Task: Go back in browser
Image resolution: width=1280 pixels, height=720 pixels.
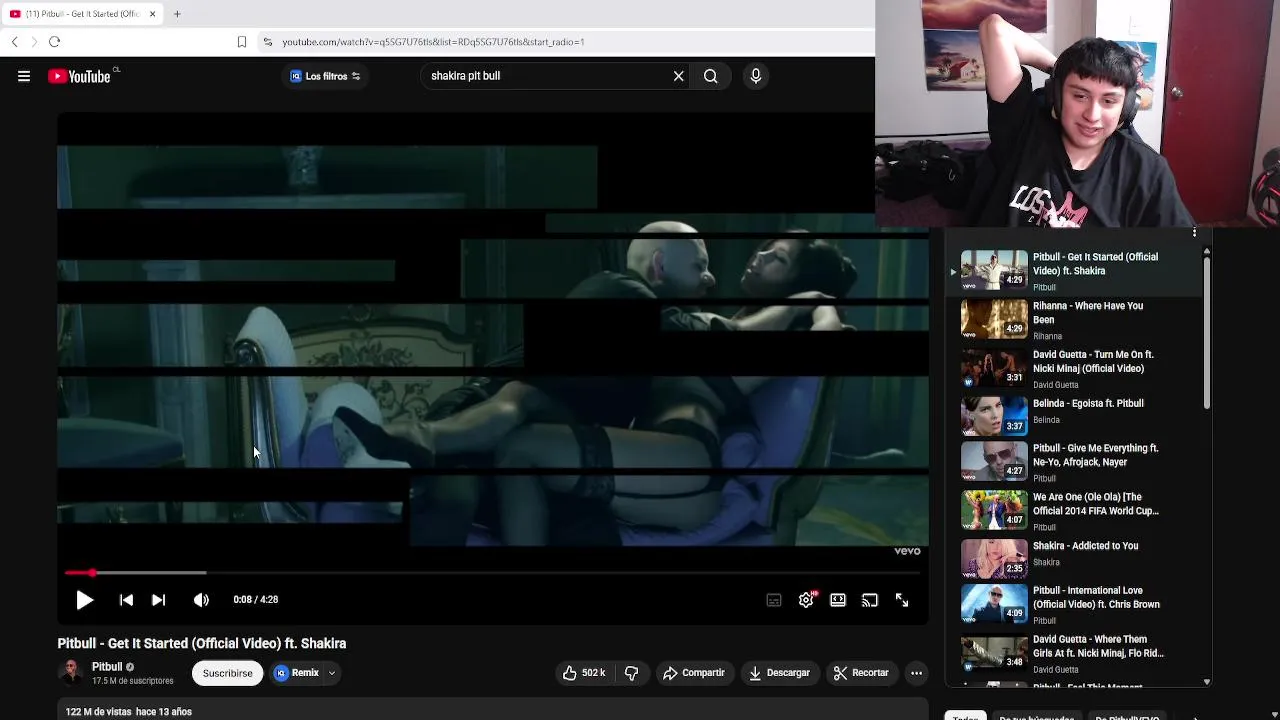Action: click(x=14, y=42)
